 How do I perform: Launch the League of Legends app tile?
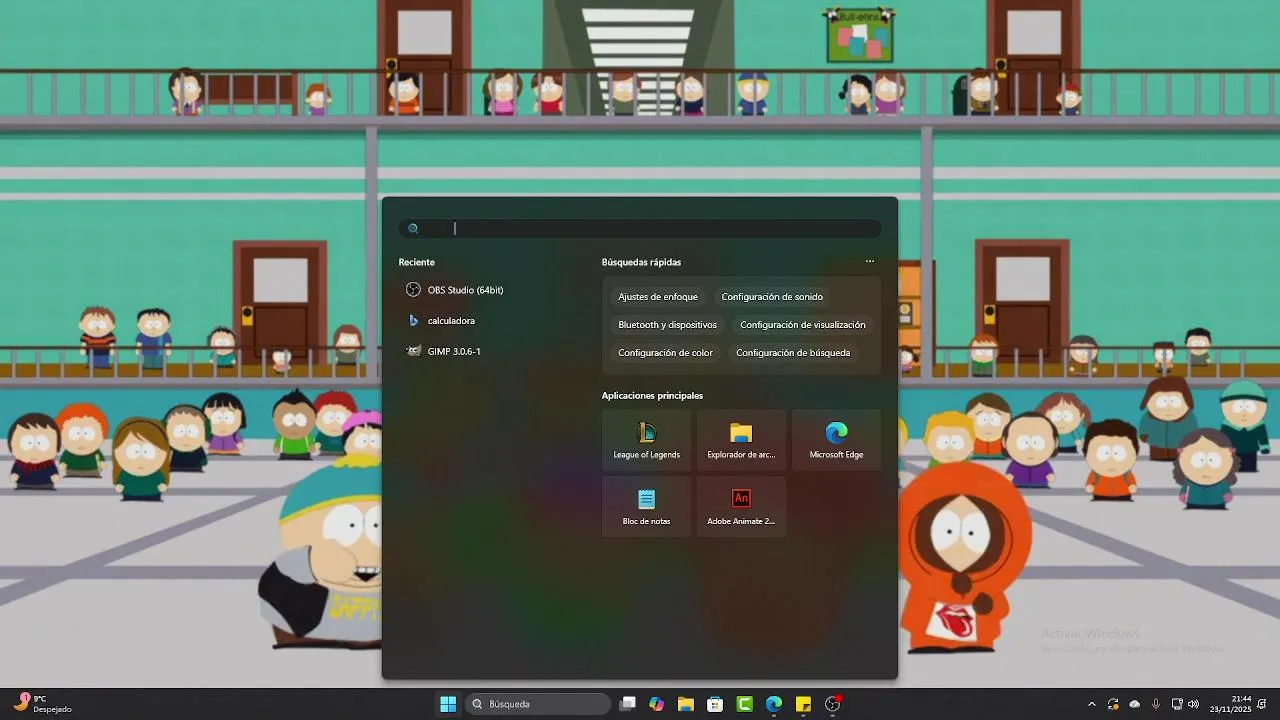[646, 440]
